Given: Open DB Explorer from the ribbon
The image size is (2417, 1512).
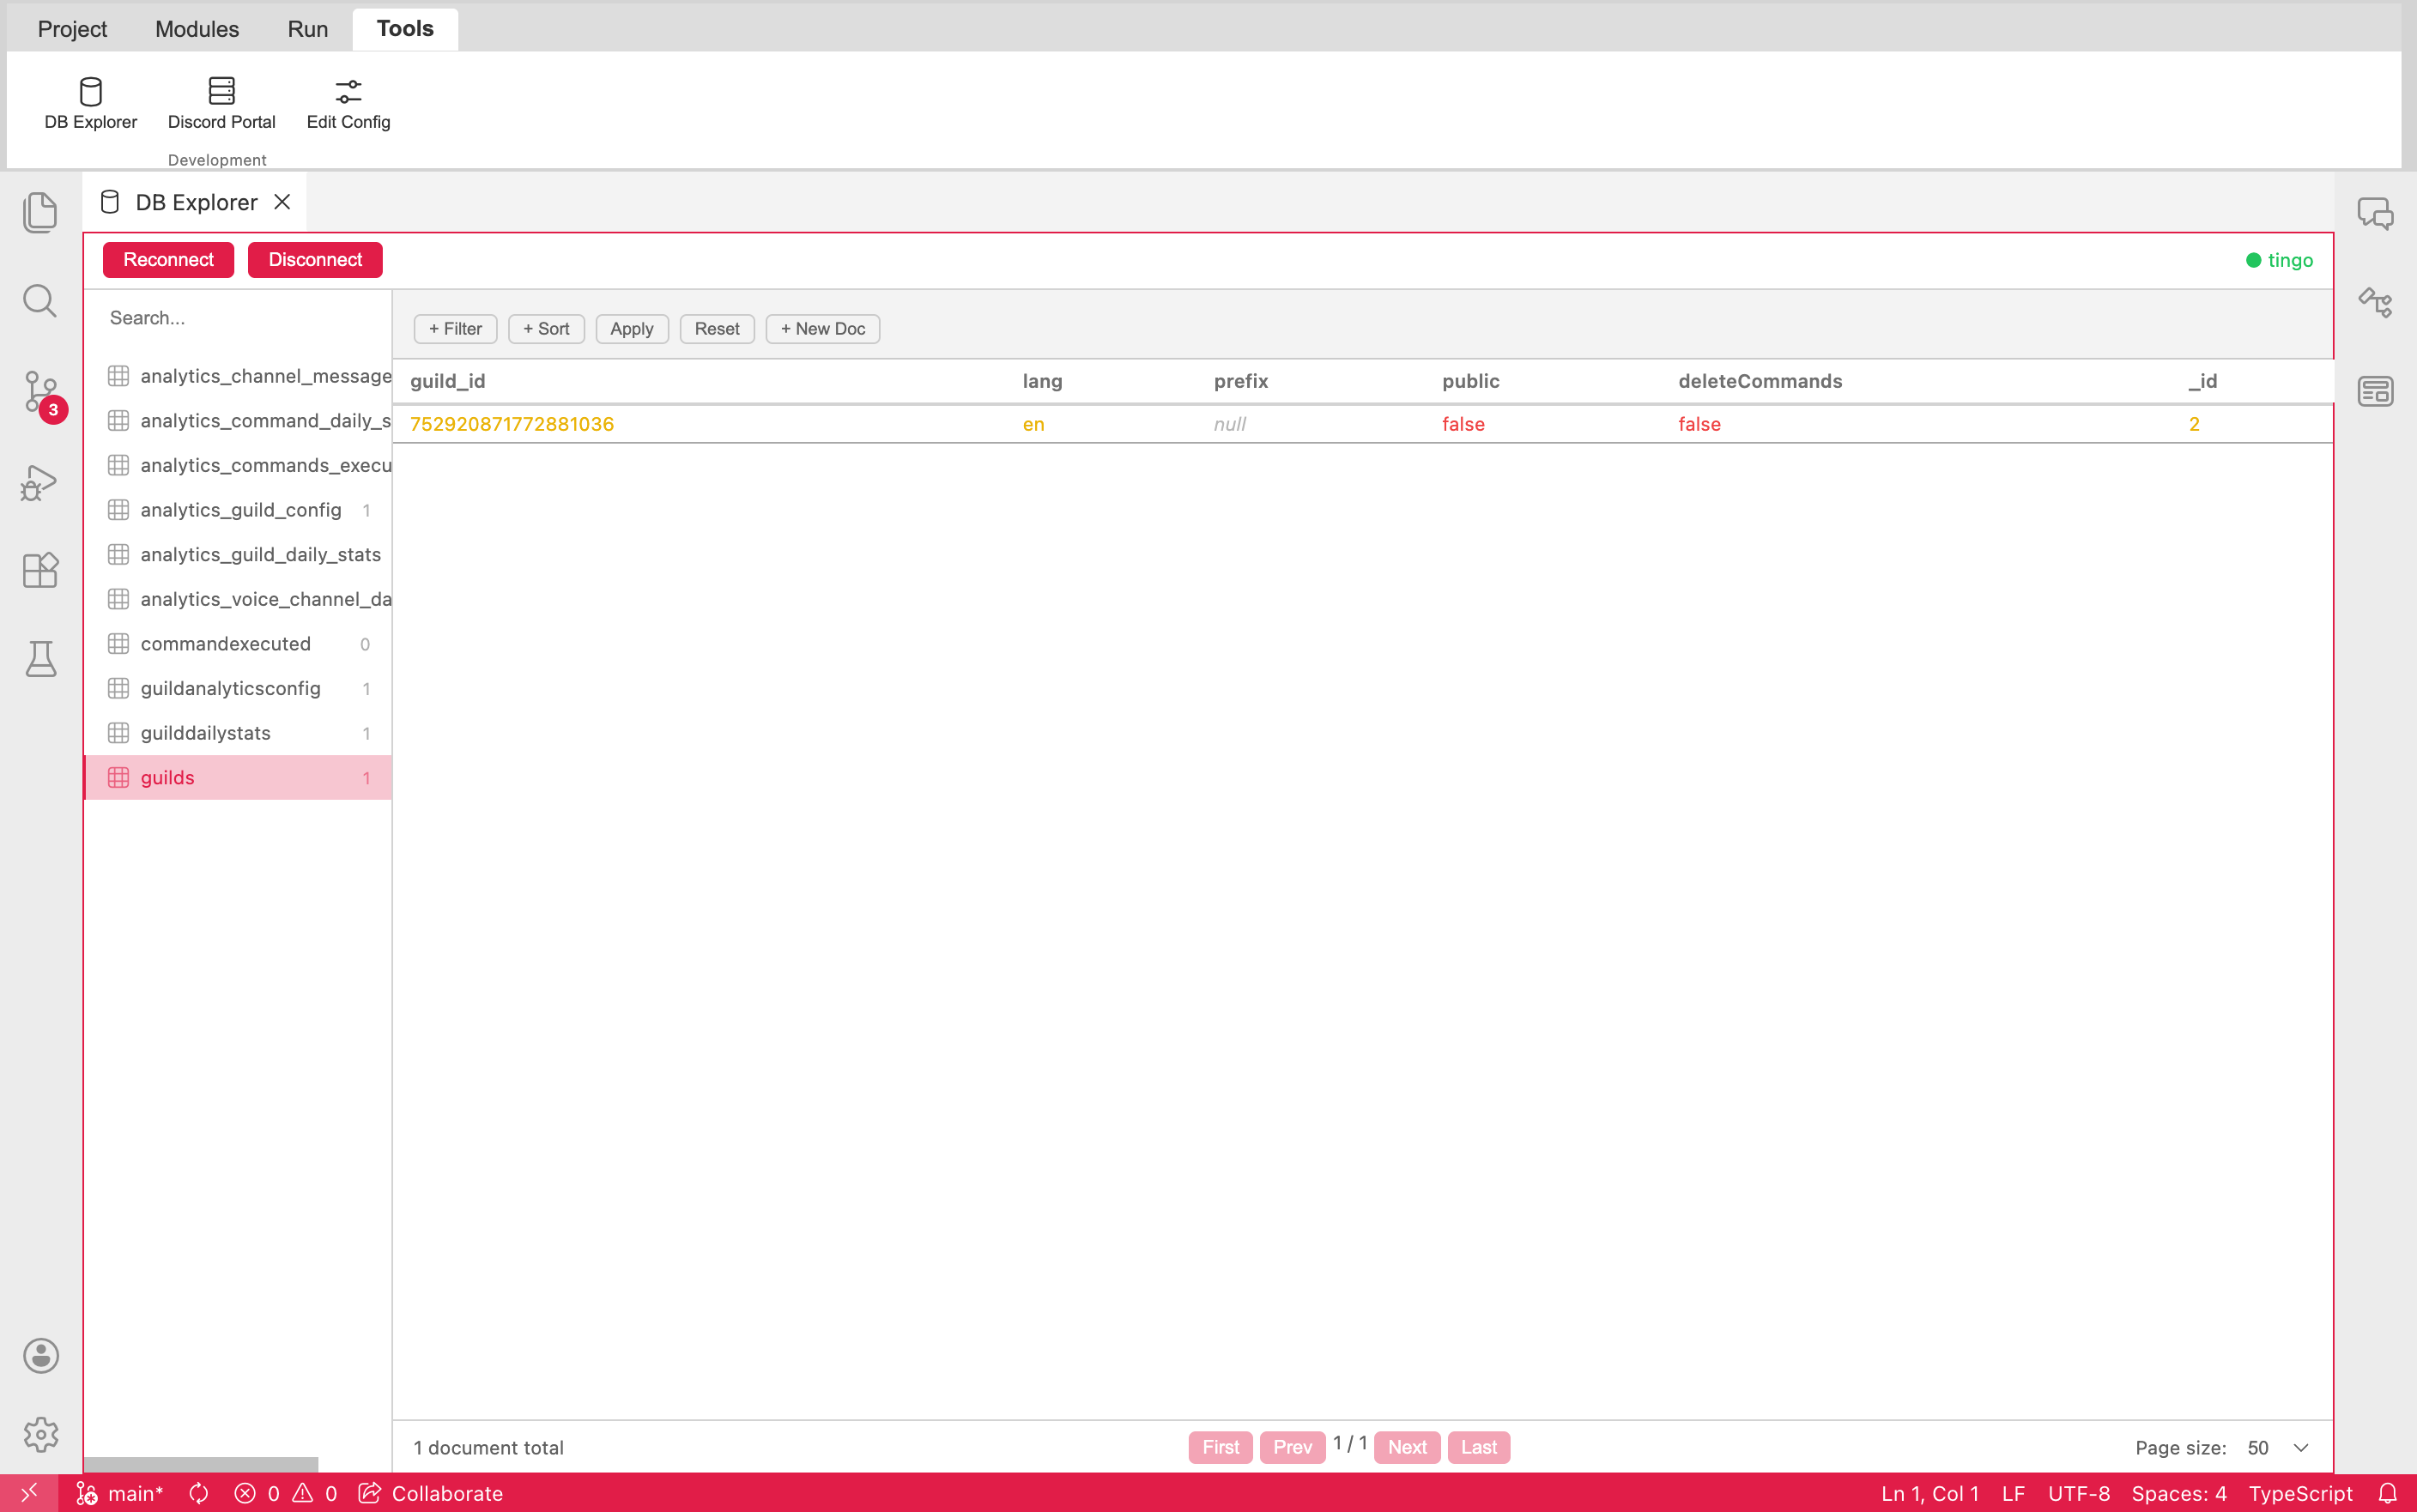Looking at the screenshot, I should pyautogui.click(x=90, y=103).
